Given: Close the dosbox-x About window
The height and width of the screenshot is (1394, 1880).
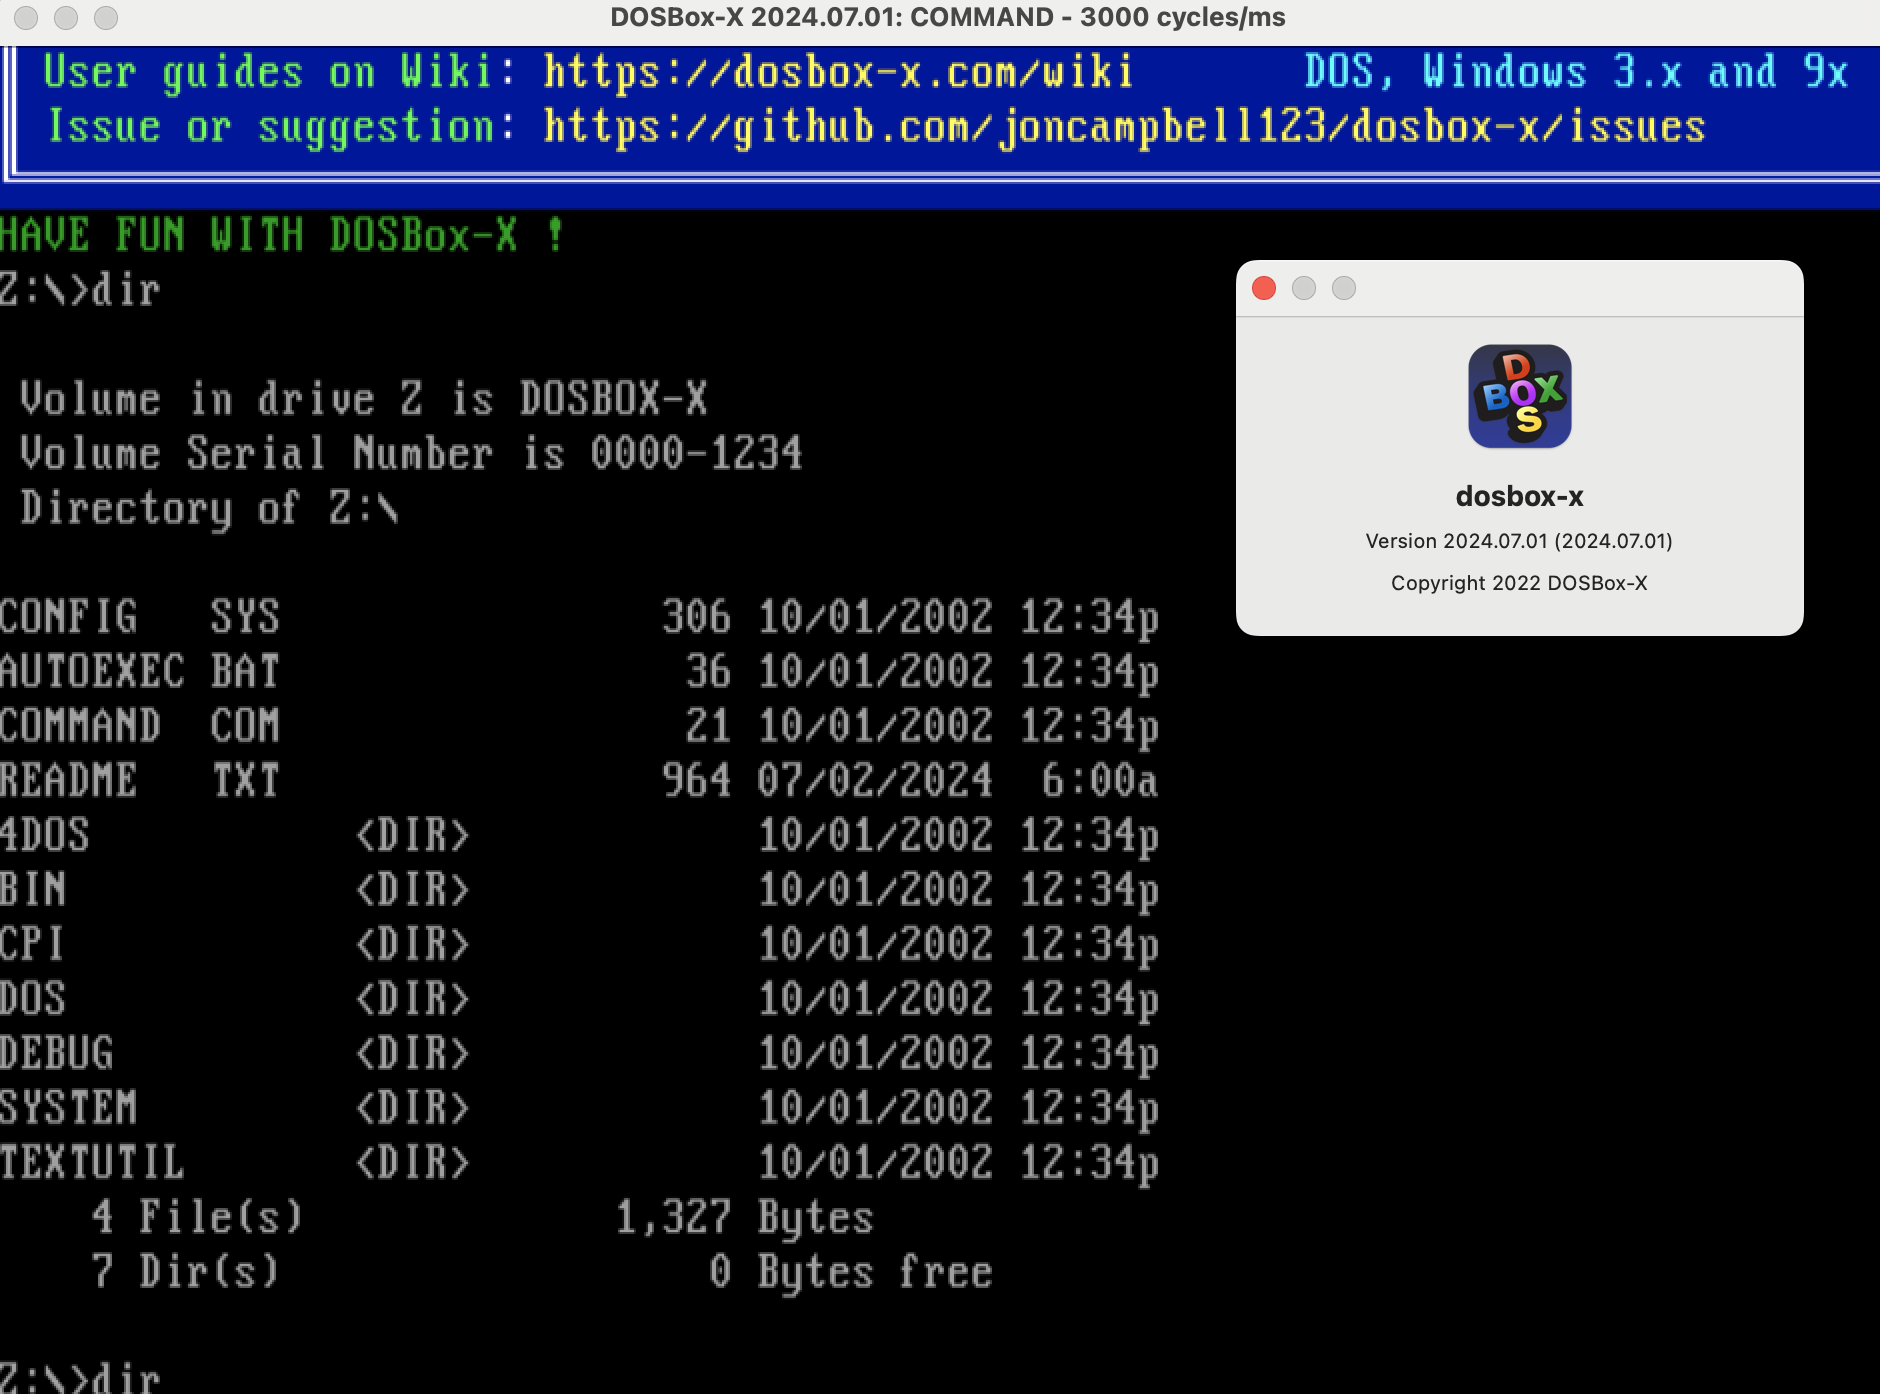Looking at the screenshot, I should click(x=1264, y=288).
